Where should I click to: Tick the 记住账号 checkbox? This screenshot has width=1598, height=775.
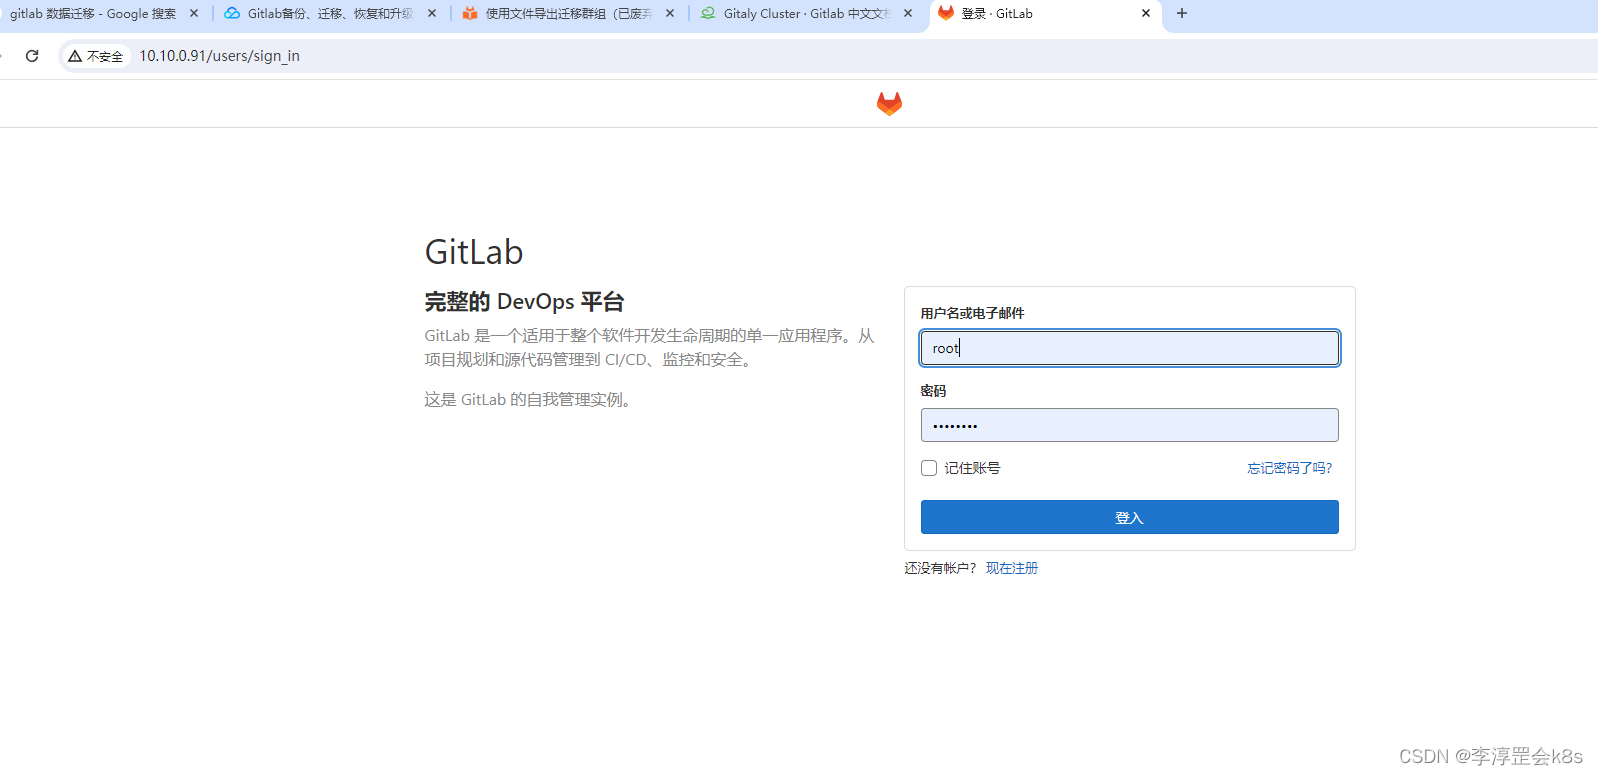tap(929, 468)
